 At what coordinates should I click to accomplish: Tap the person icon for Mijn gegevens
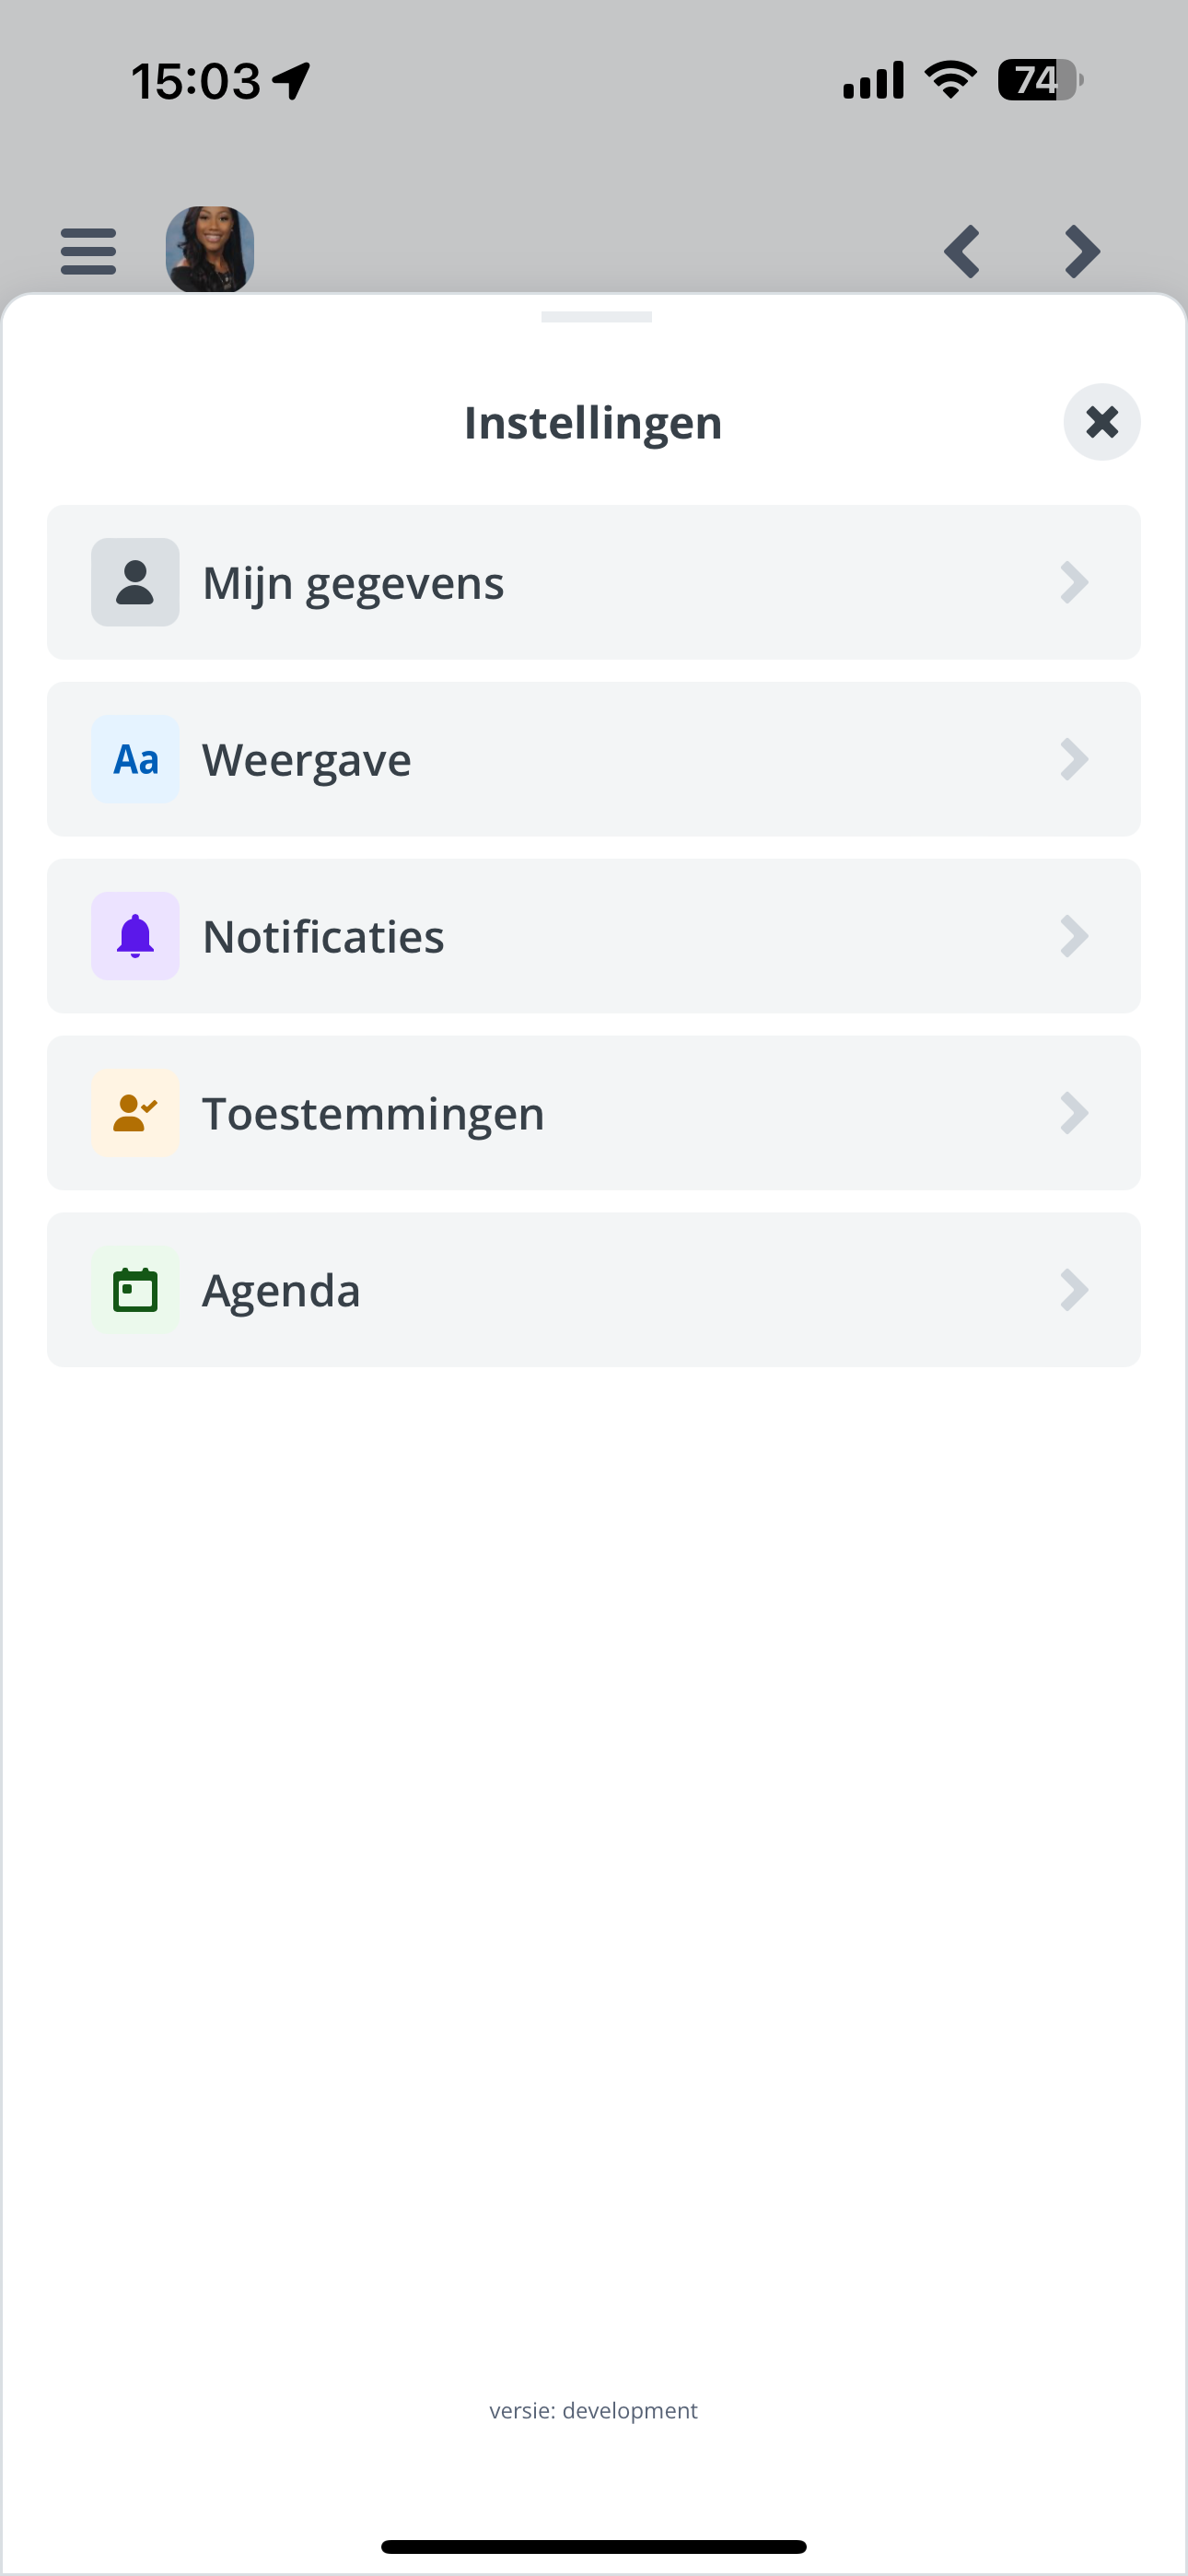(135, 583)
